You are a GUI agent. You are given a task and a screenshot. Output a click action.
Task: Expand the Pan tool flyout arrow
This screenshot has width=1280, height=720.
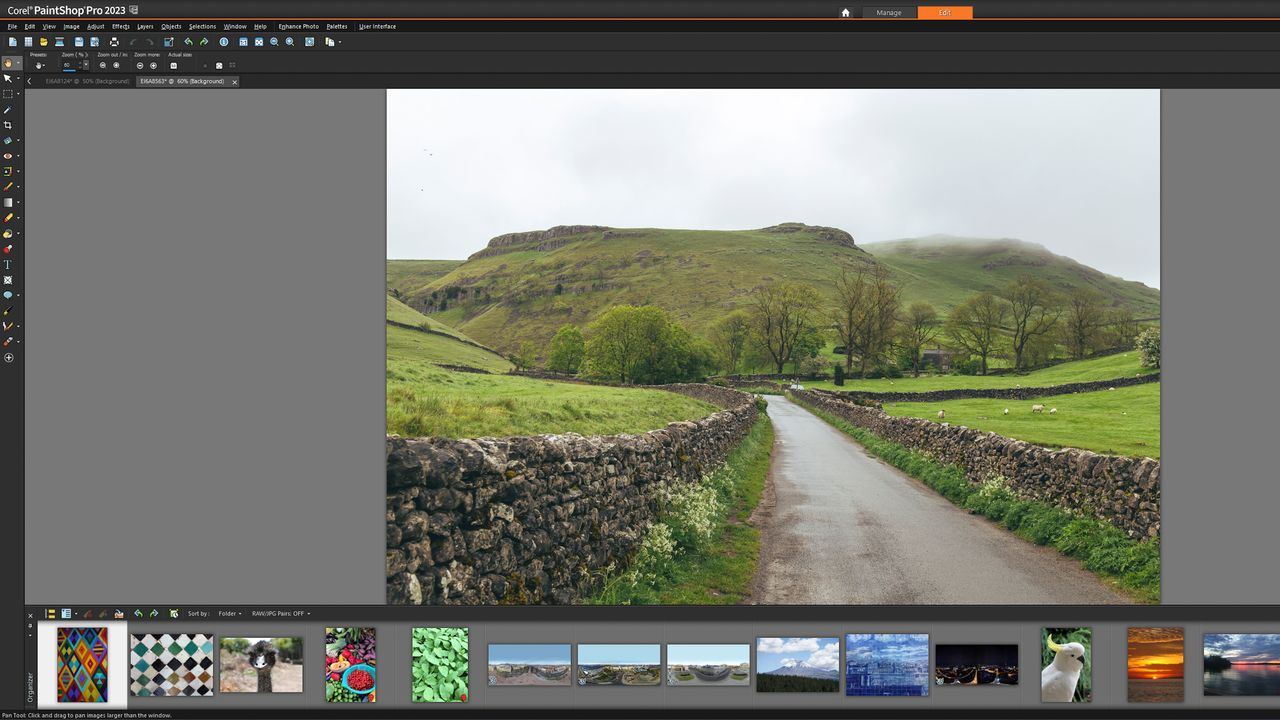[18, 63]
